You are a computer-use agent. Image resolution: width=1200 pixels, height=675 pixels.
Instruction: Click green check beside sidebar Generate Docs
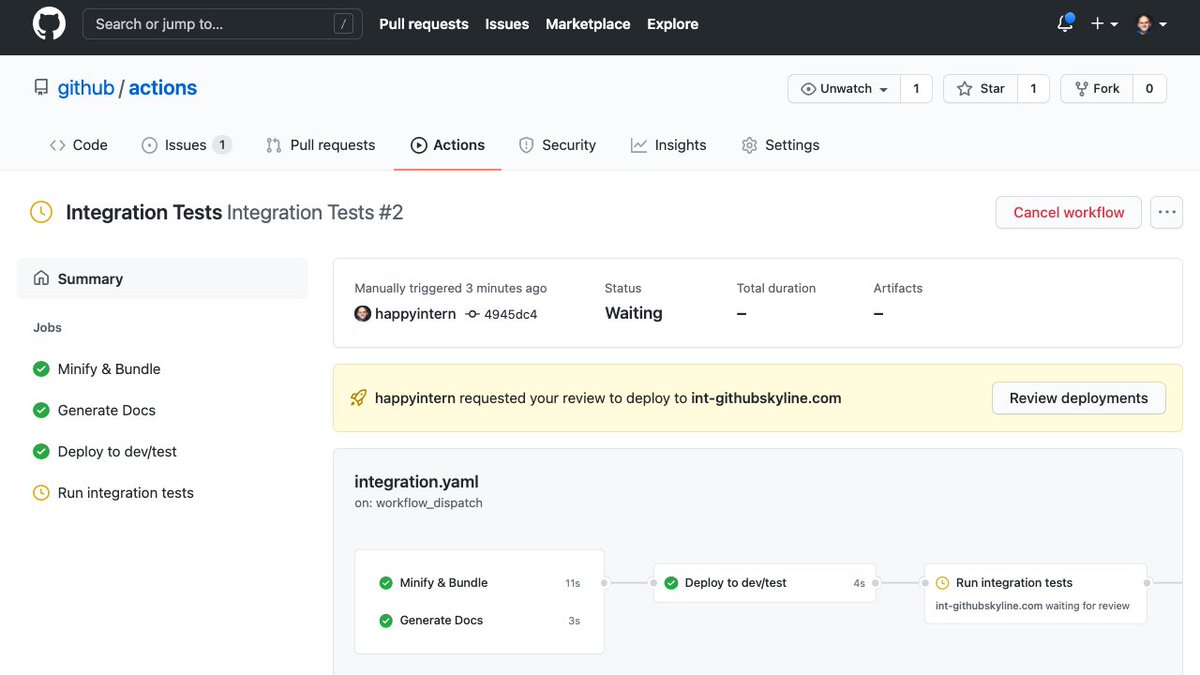pyautogui.click(x=41, y=410)
